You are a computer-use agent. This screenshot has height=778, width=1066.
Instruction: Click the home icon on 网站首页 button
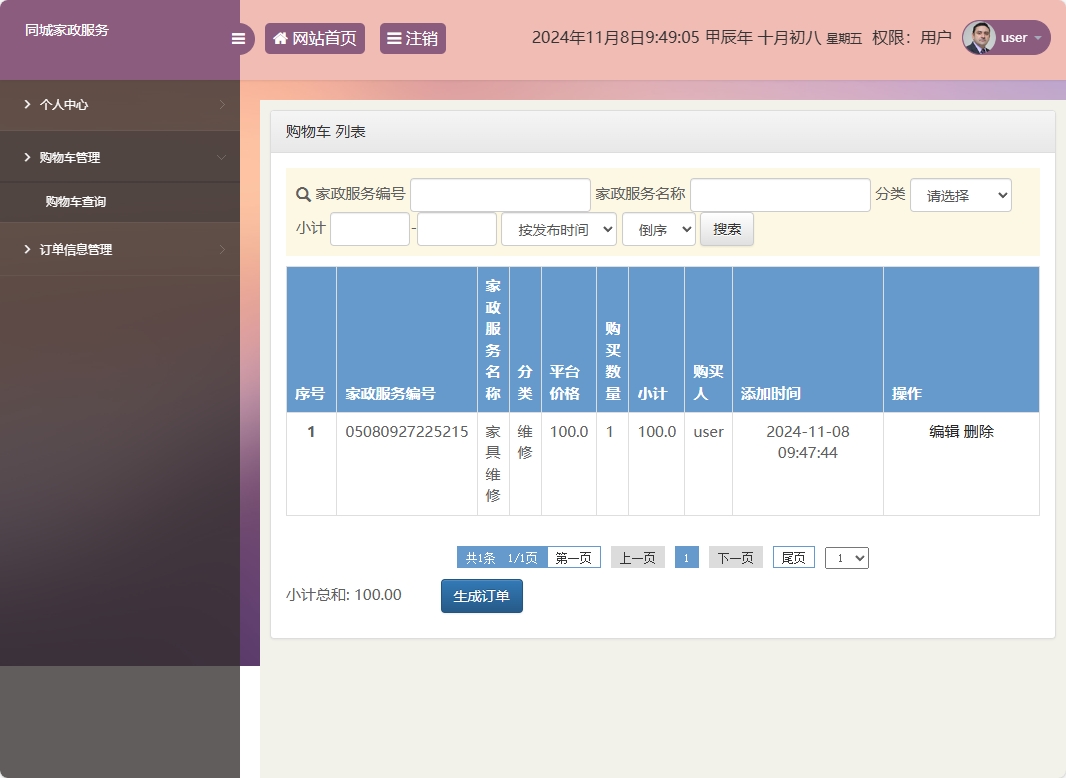tap(279, 38)
